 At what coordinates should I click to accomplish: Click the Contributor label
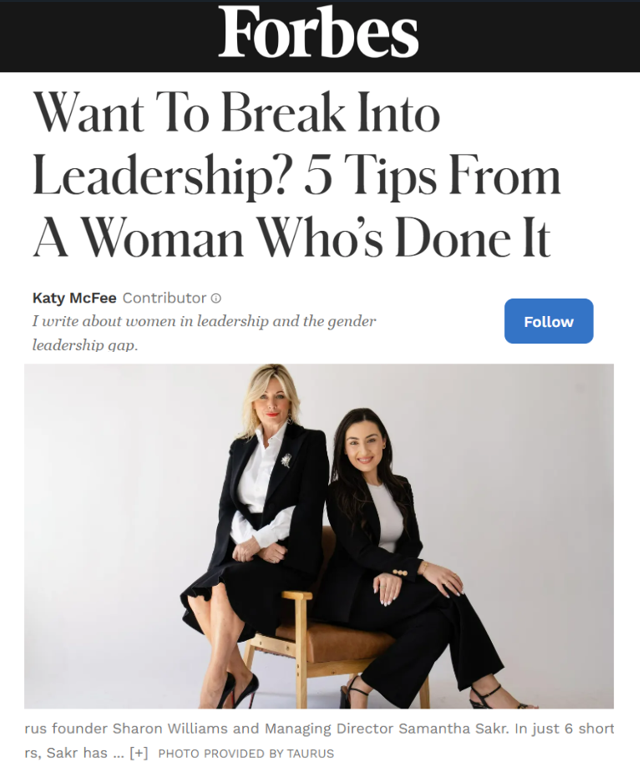tap(164, 298)
